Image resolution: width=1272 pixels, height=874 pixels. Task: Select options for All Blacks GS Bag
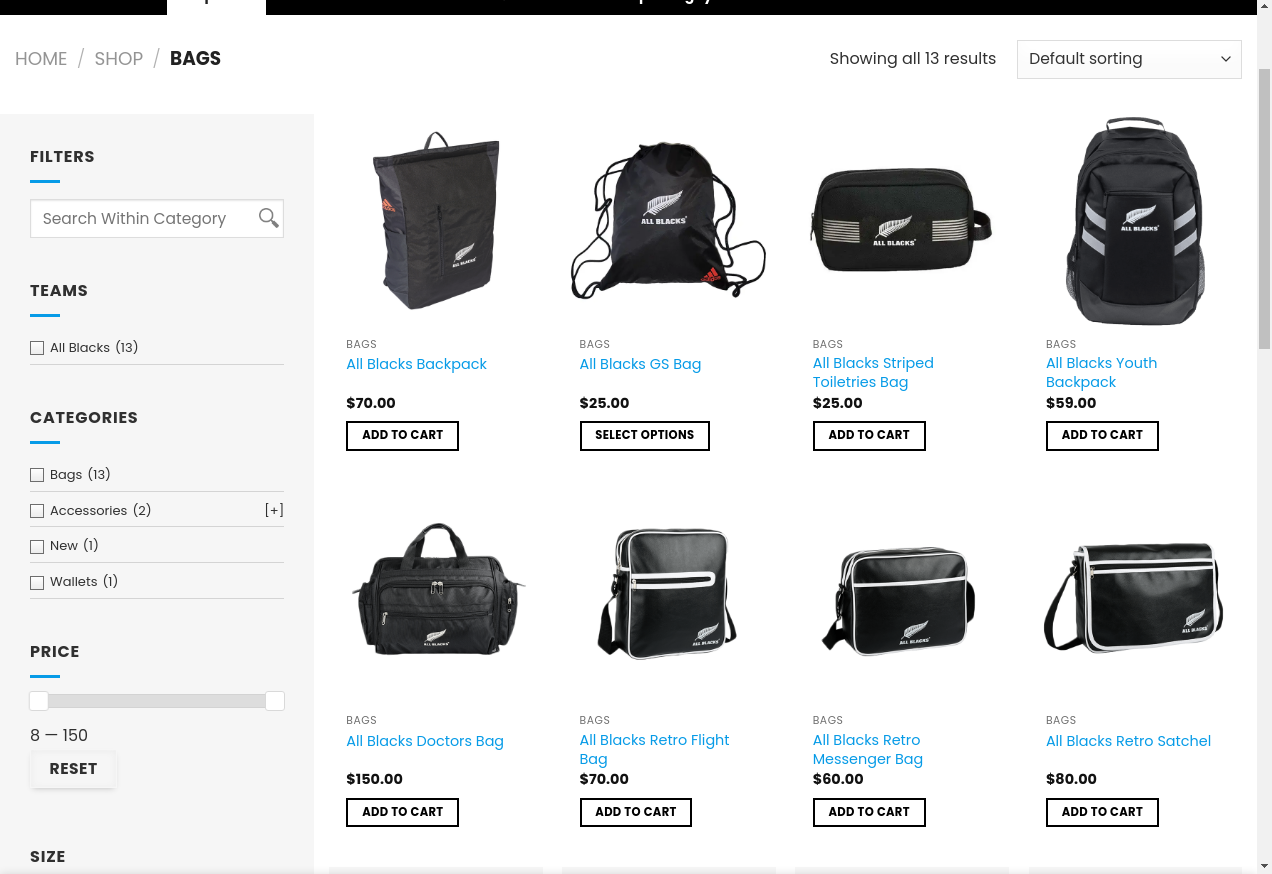[644, 435]
